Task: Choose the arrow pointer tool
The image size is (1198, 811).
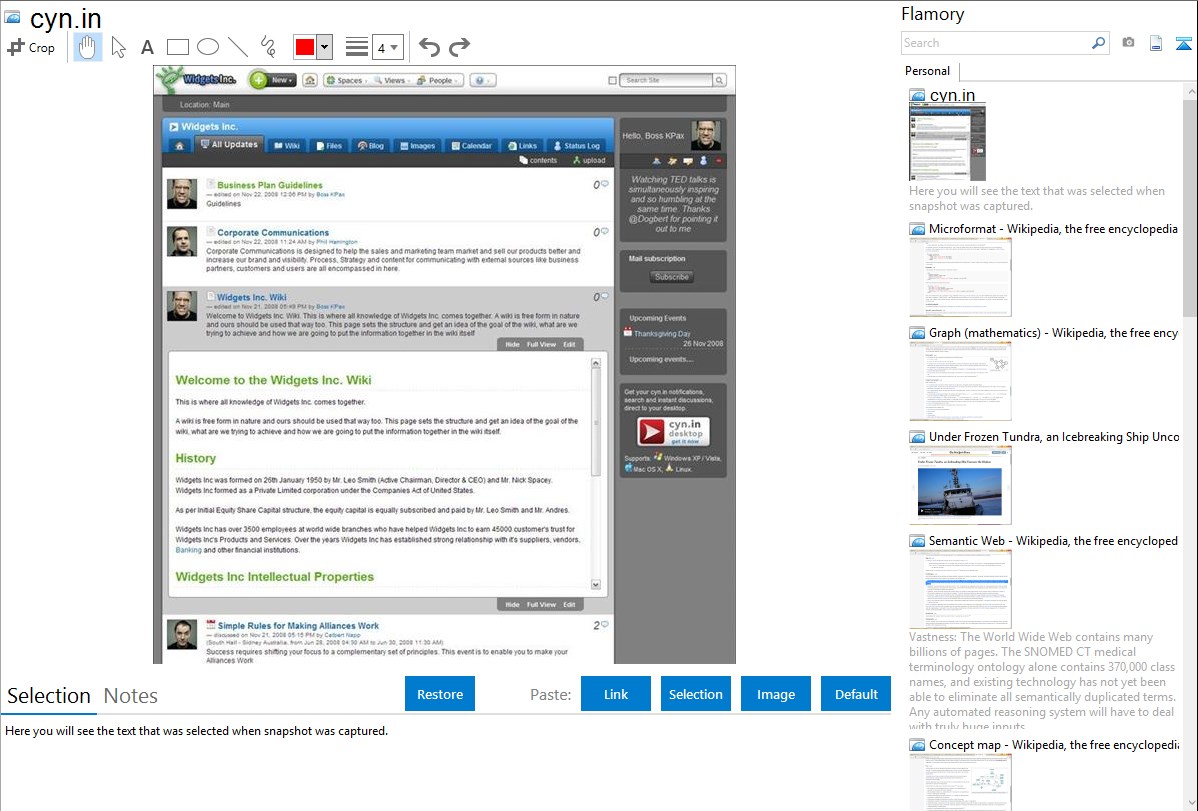Action: 118,47
